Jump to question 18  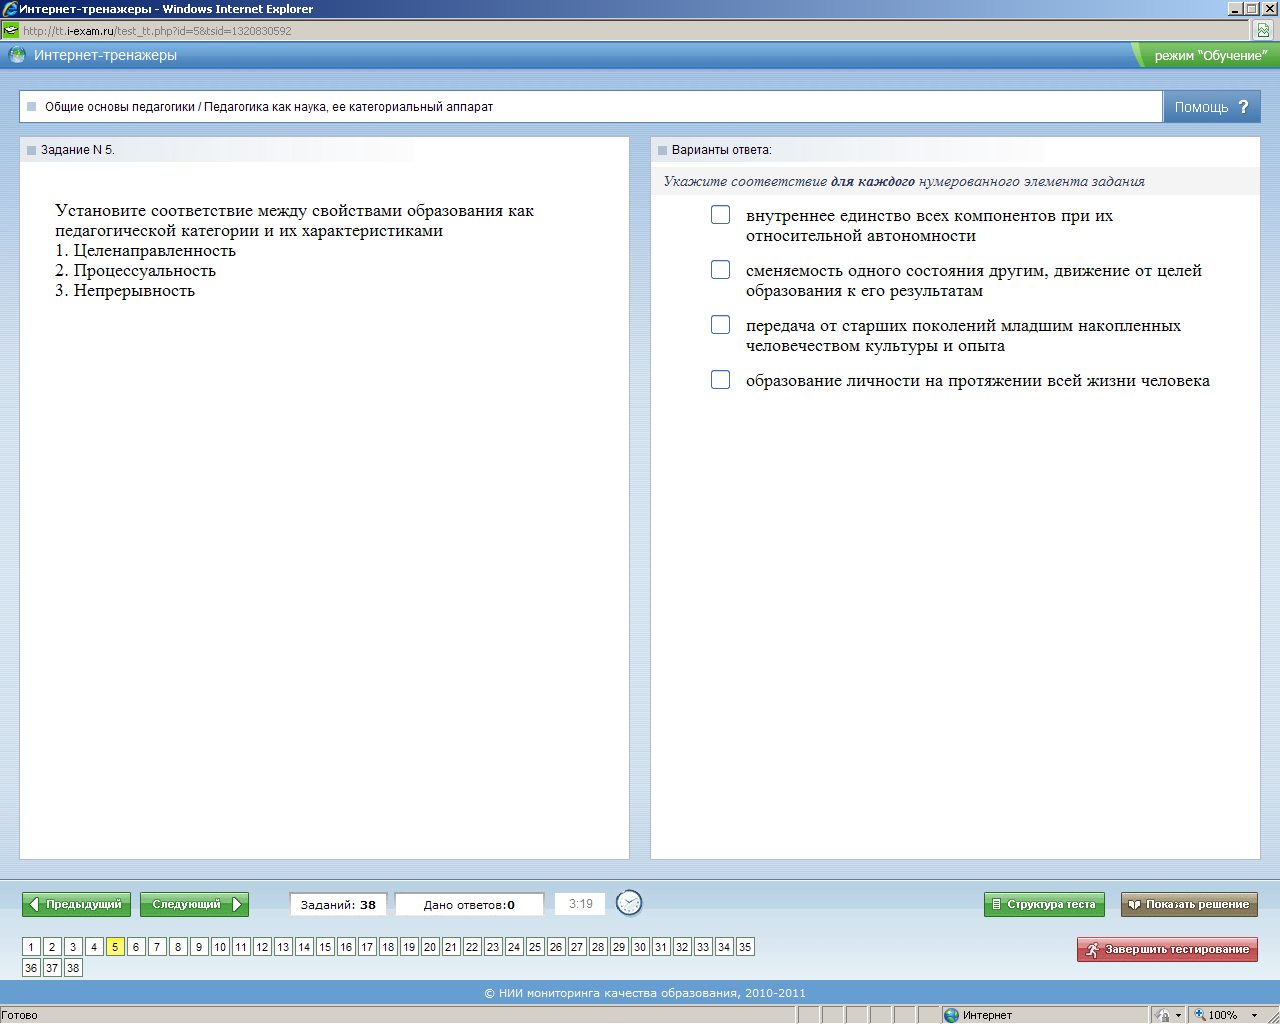(388, 947)
